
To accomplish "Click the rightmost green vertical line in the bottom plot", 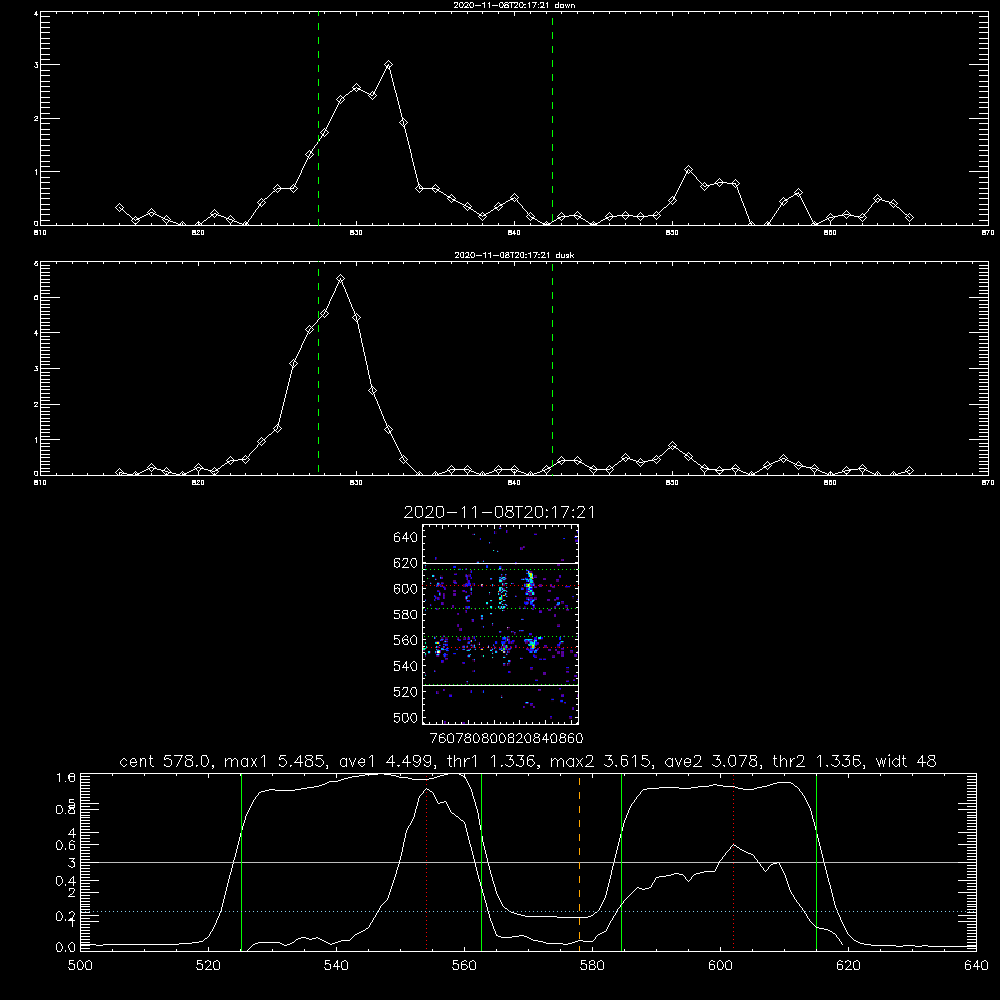I will (x=816, y=861).
